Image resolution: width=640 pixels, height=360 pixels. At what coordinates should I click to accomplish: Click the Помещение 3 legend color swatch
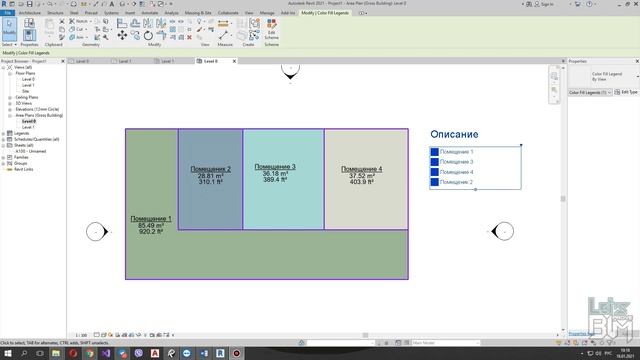point(435,162)
